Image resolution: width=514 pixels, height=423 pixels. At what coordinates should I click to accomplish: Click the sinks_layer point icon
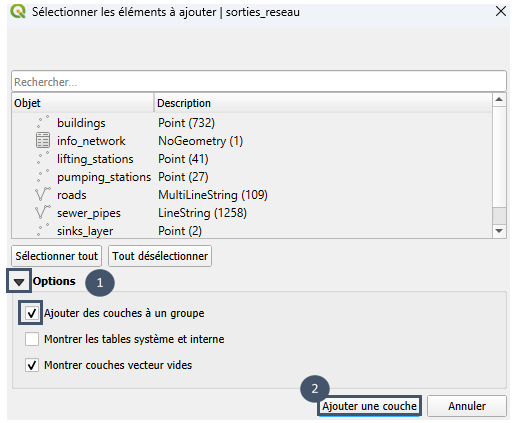43,230
